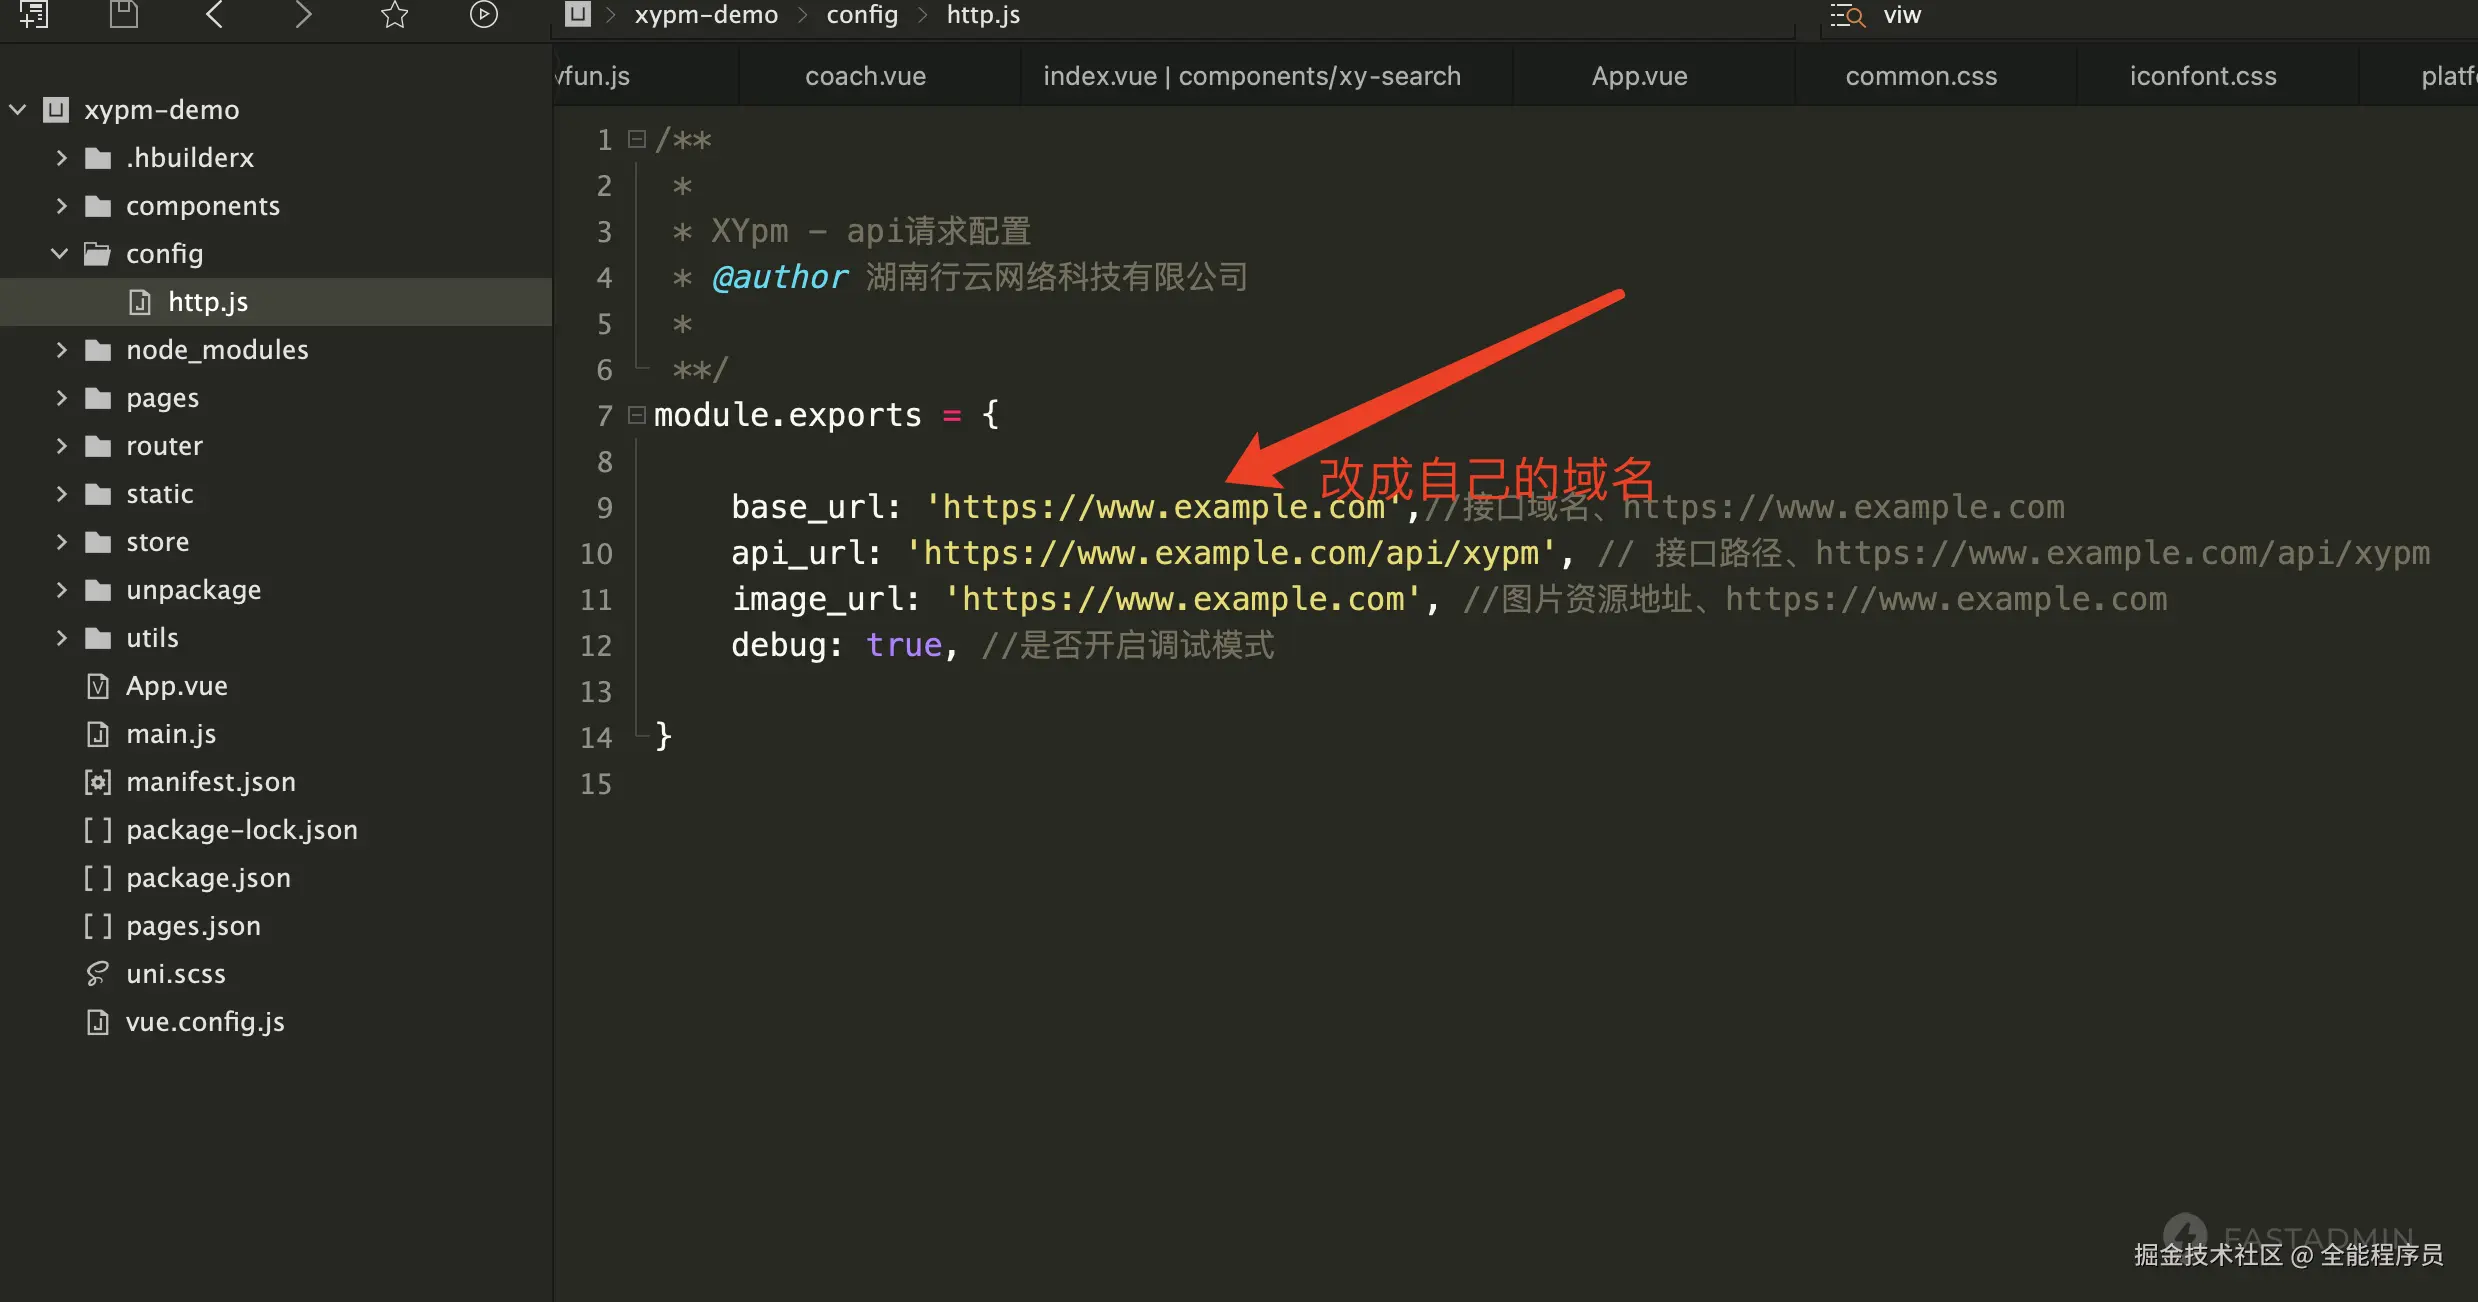
Task: Go forward with right arrow icon
Action: tap(303, 14)
